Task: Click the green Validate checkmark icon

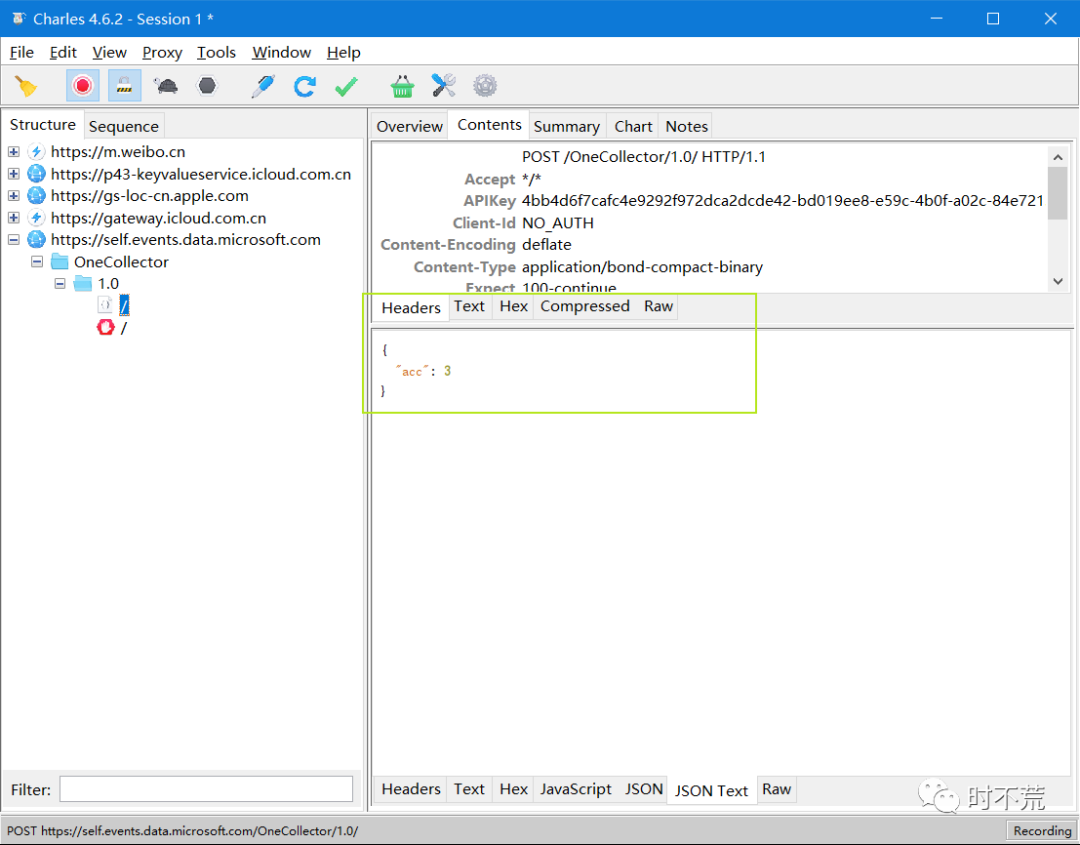Action: pos(346,86)
